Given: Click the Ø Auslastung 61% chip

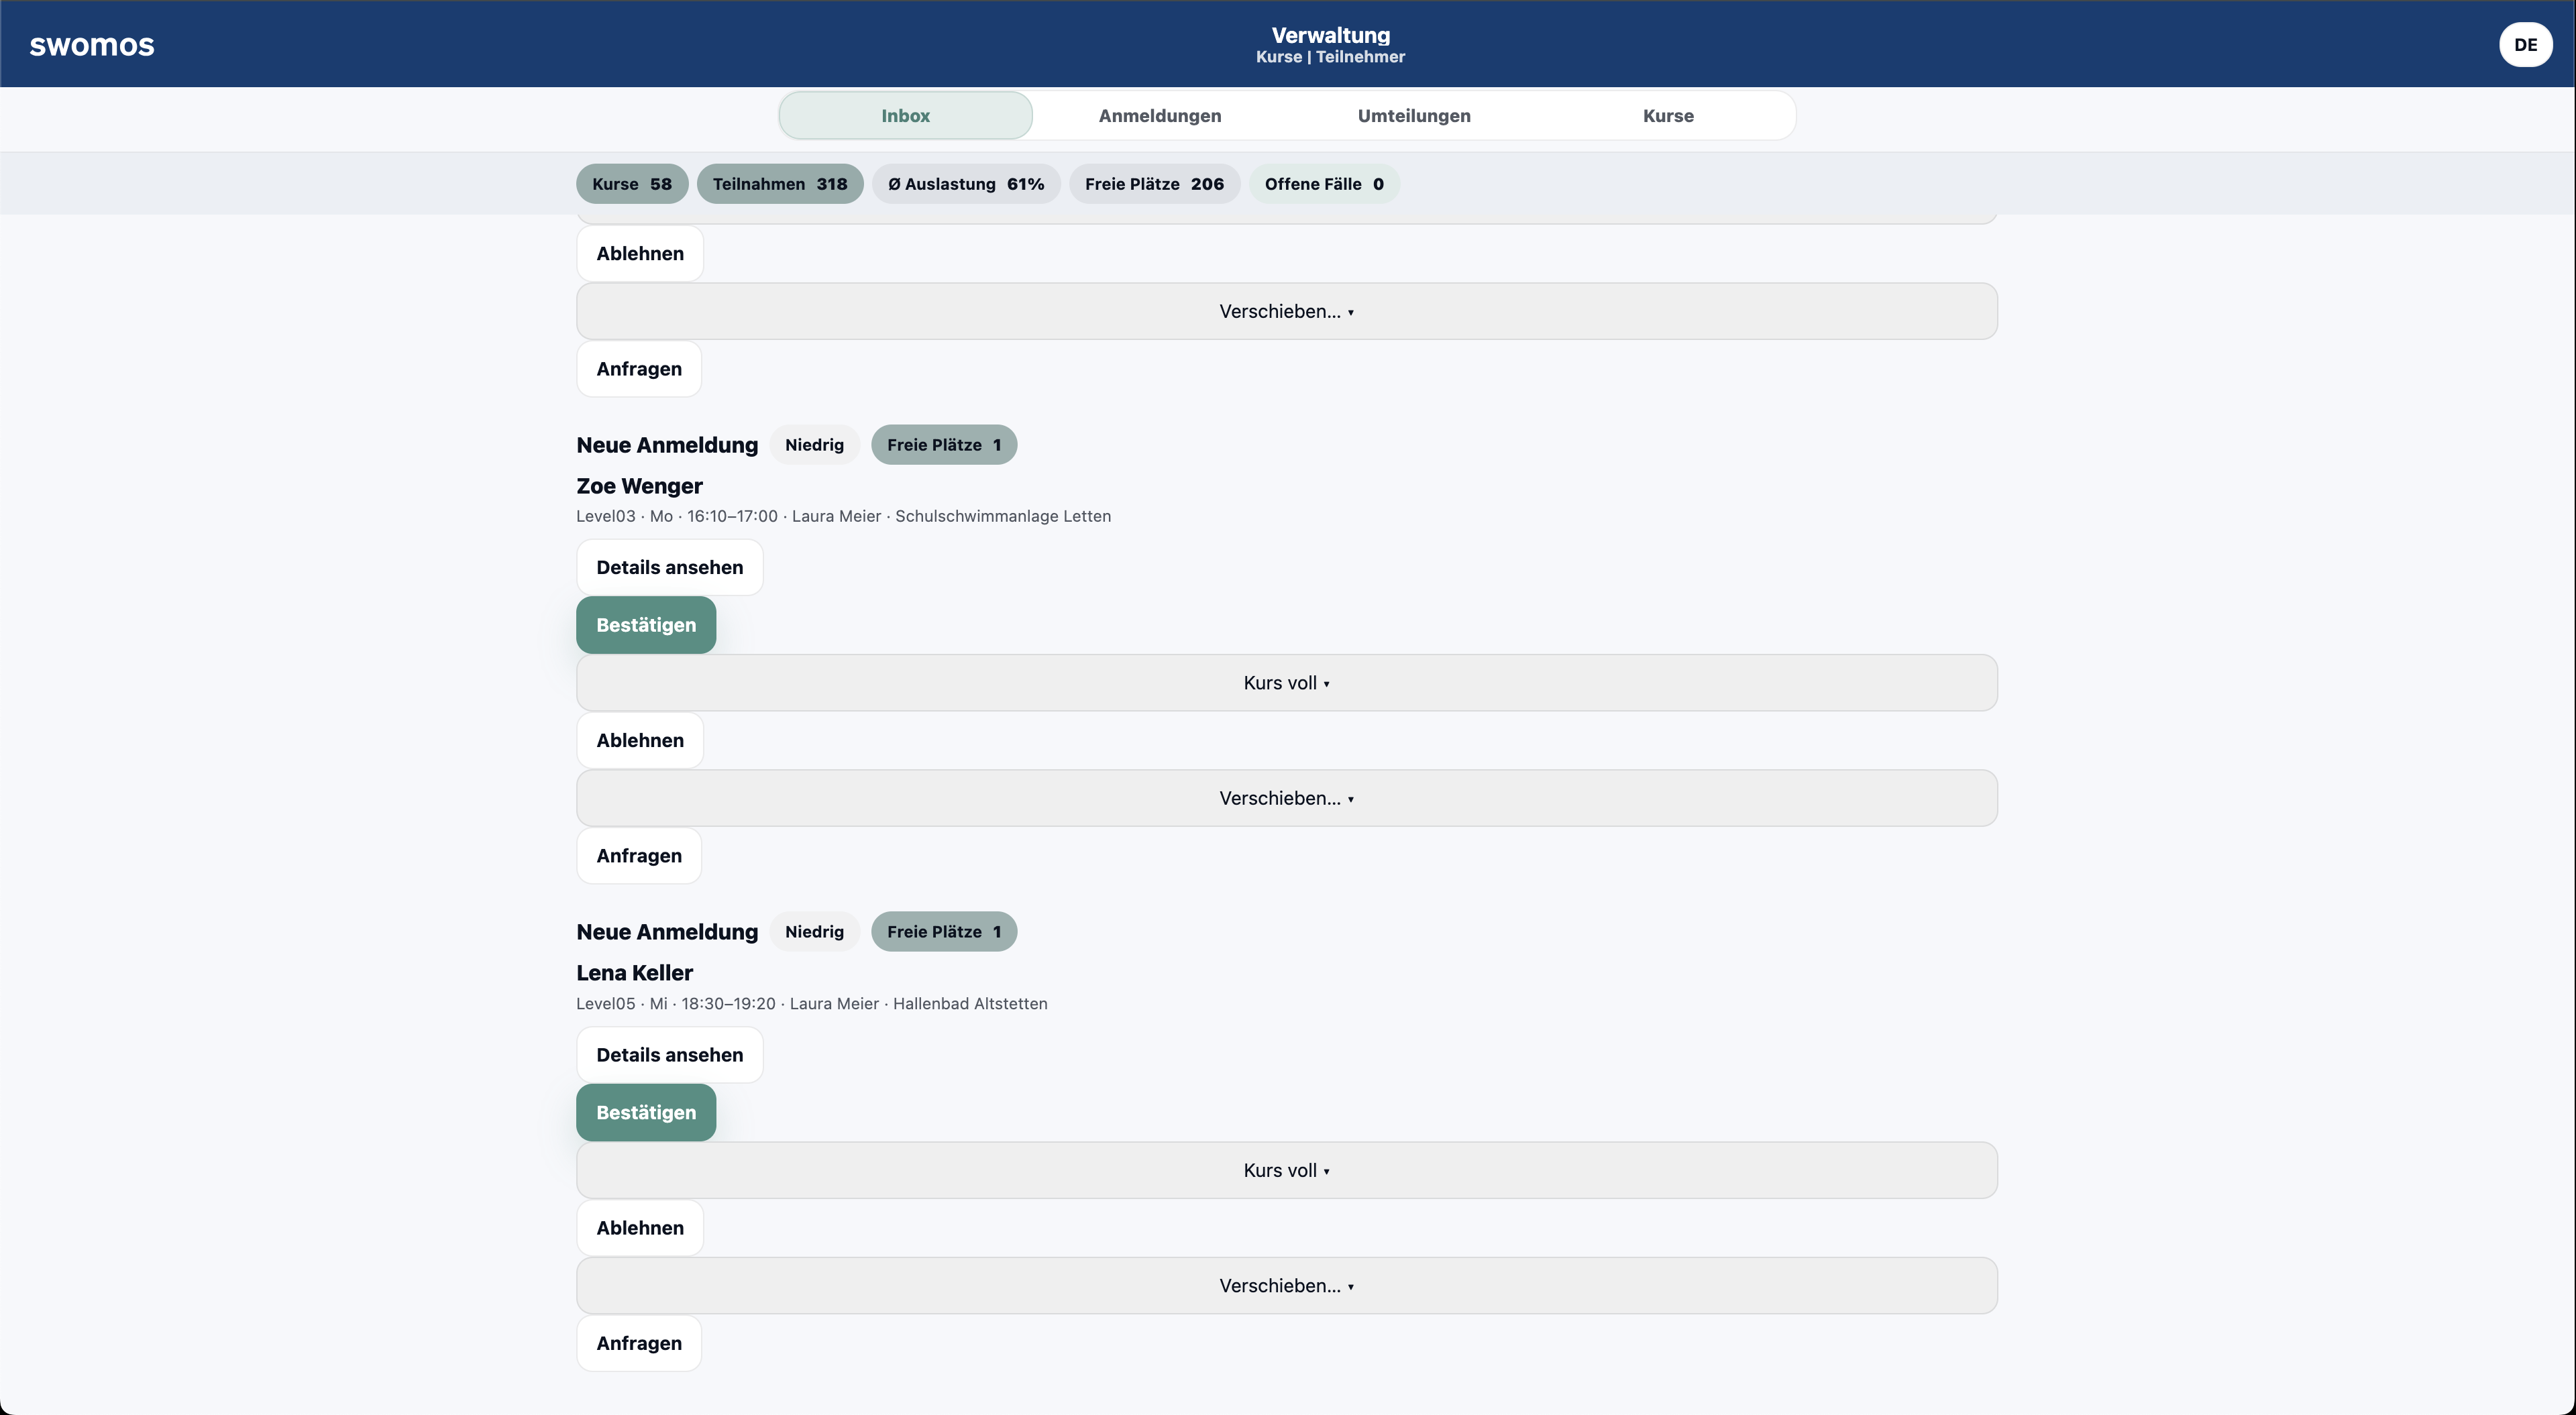Looking at the screenshot, I should (966, 184).
